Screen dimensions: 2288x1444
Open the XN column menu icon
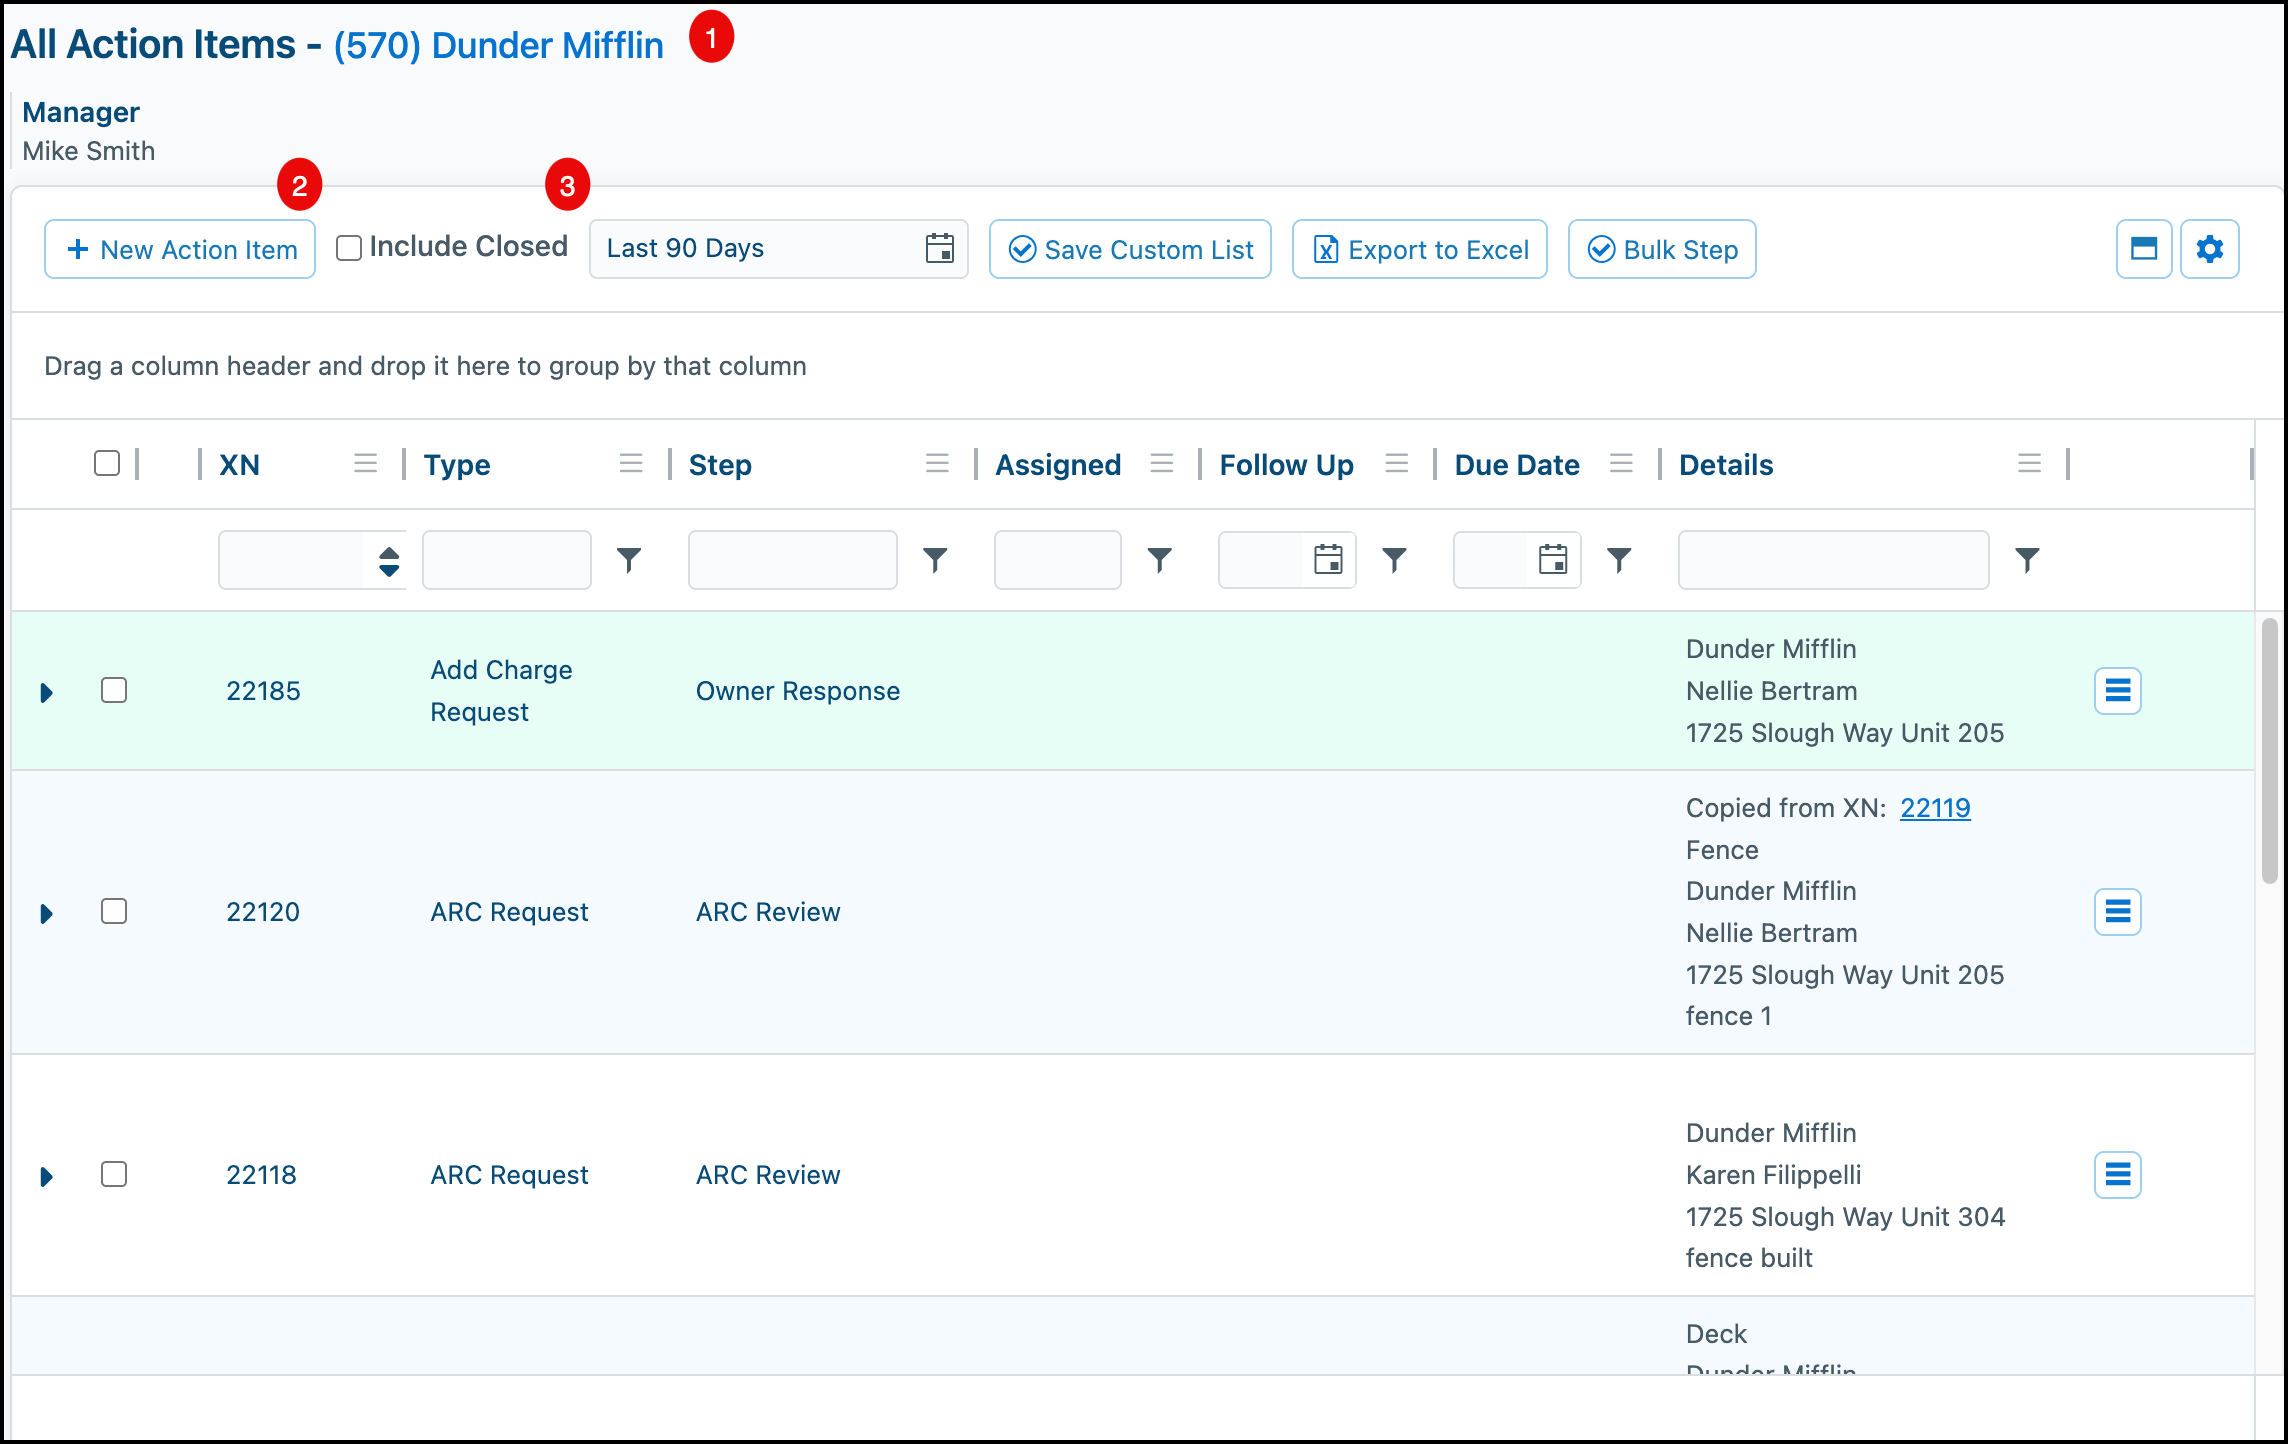(x=366, y=463)
